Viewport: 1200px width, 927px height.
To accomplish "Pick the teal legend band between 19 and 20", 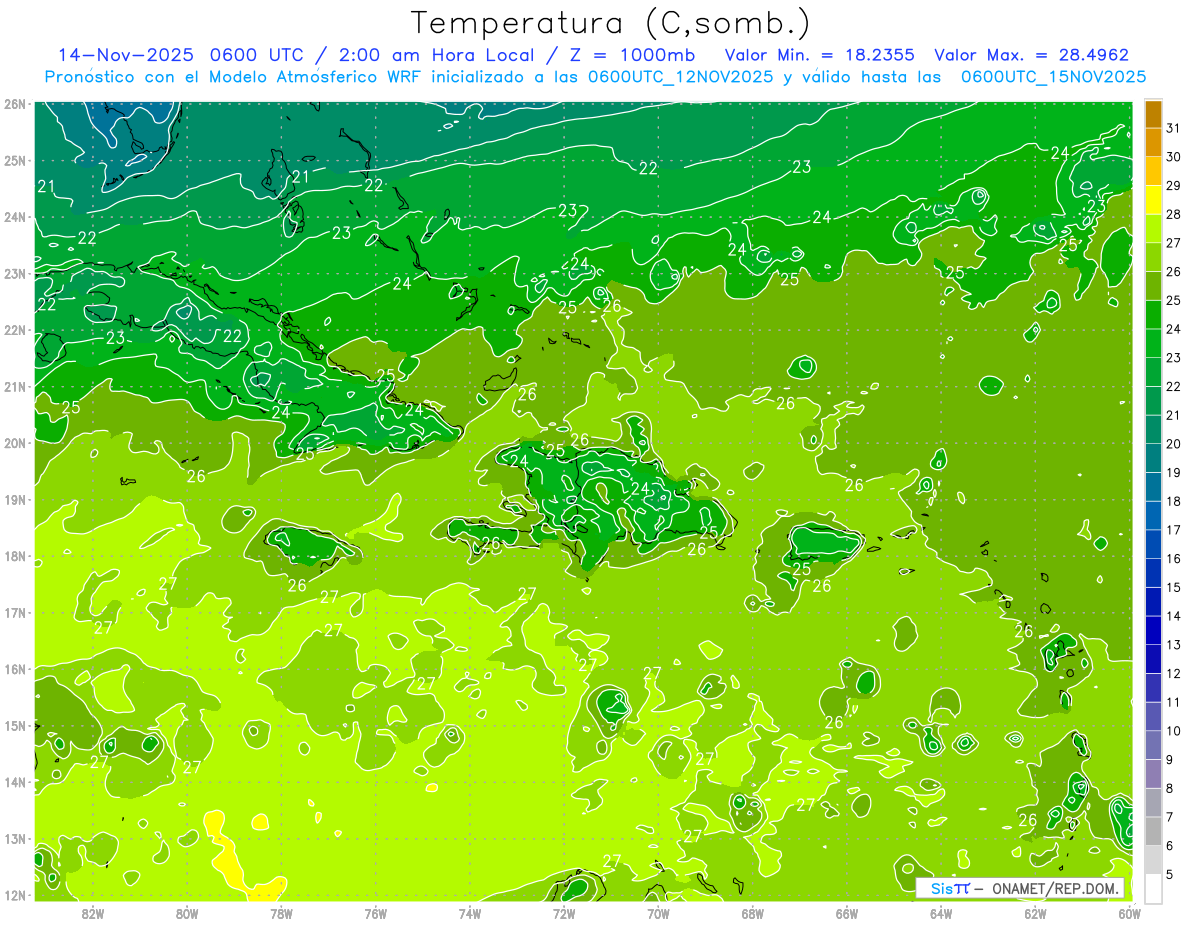I will click(1153, 458).
